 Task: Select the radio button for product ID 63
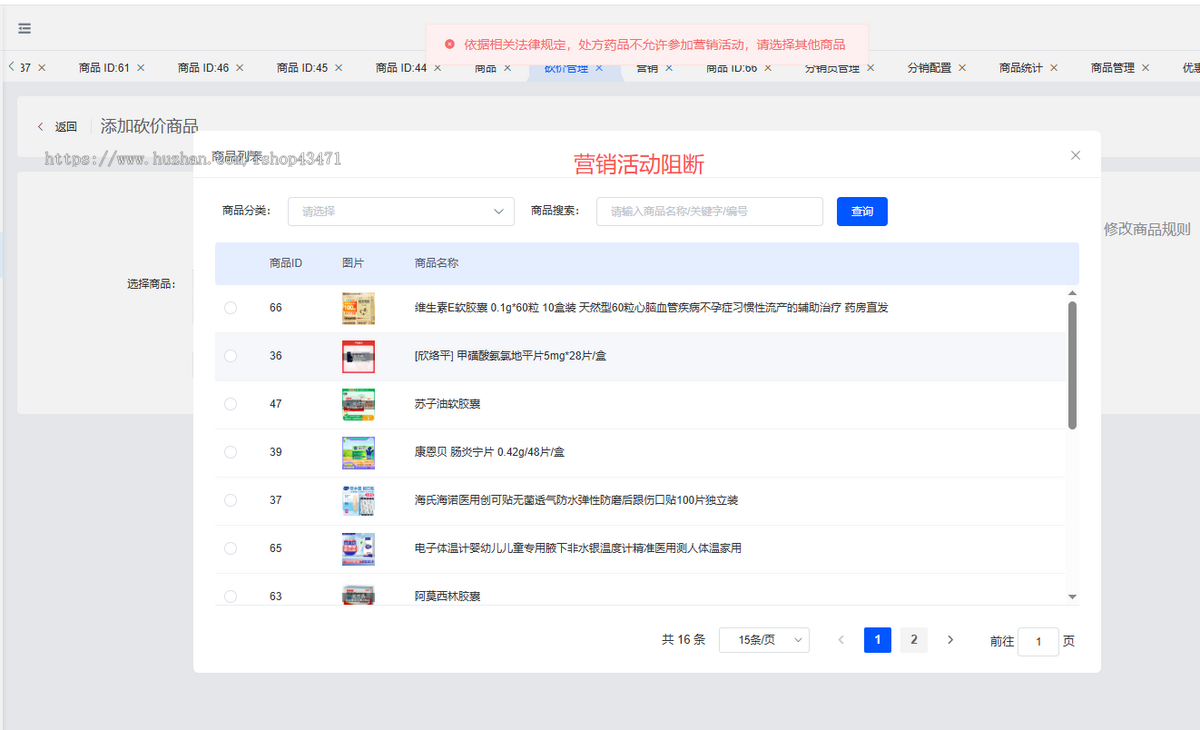(231, 596)
